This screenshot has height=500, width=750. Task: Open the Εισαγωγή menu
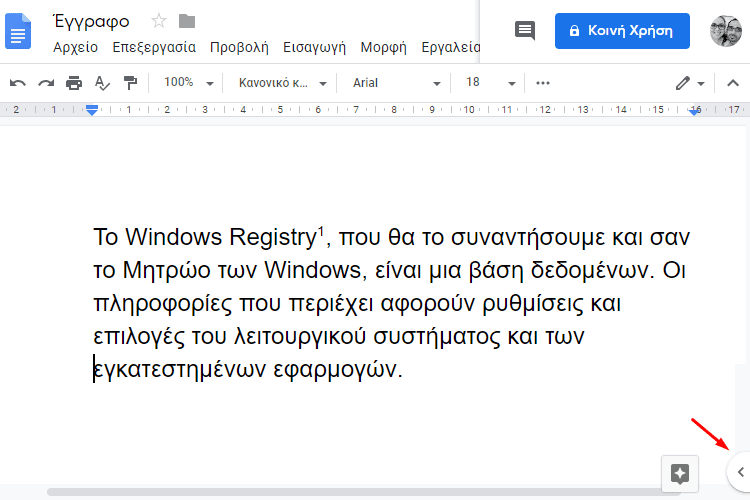[314, 47]
